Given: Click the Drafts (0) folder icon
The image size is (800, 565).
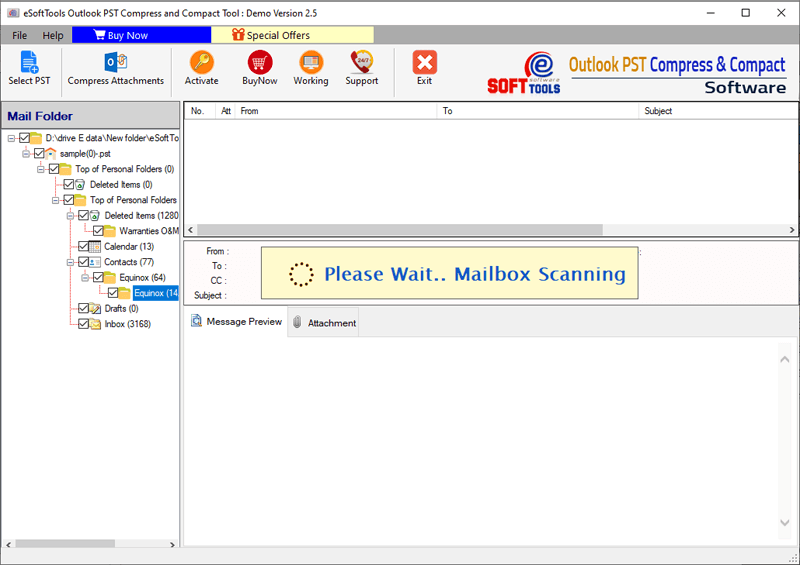Looking at the screenshot, I should pyautogui.click(x=95, y=308).
